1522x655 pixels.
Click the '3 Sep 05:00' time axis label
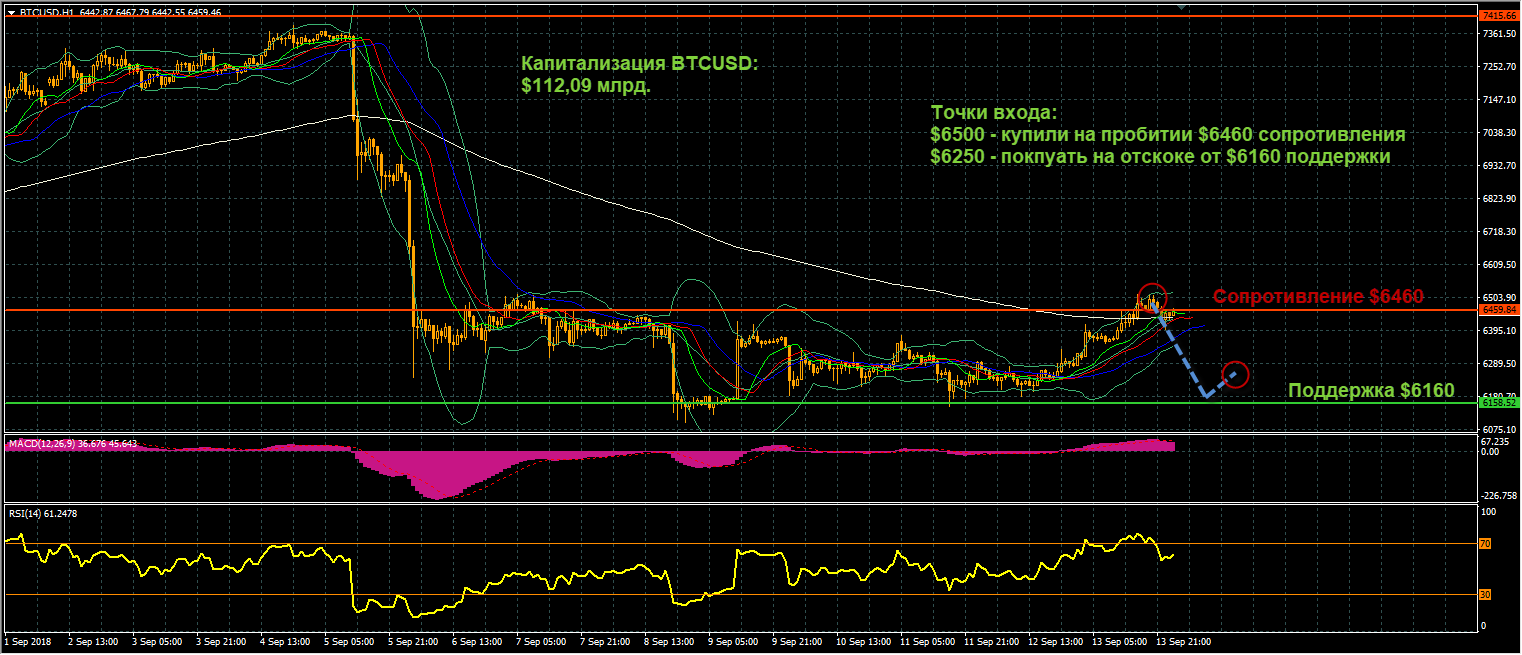coord(156,640)
